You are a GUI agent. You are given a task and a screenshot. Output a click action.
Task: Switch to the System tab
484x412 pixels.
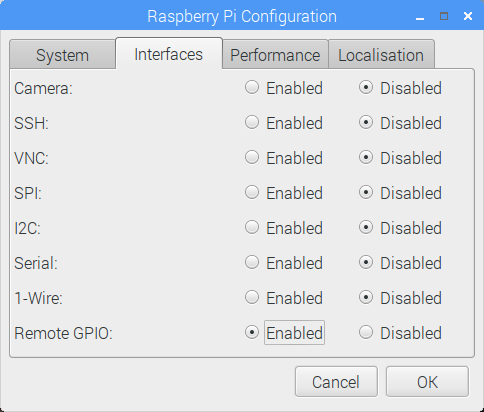[x=63, y=55]
